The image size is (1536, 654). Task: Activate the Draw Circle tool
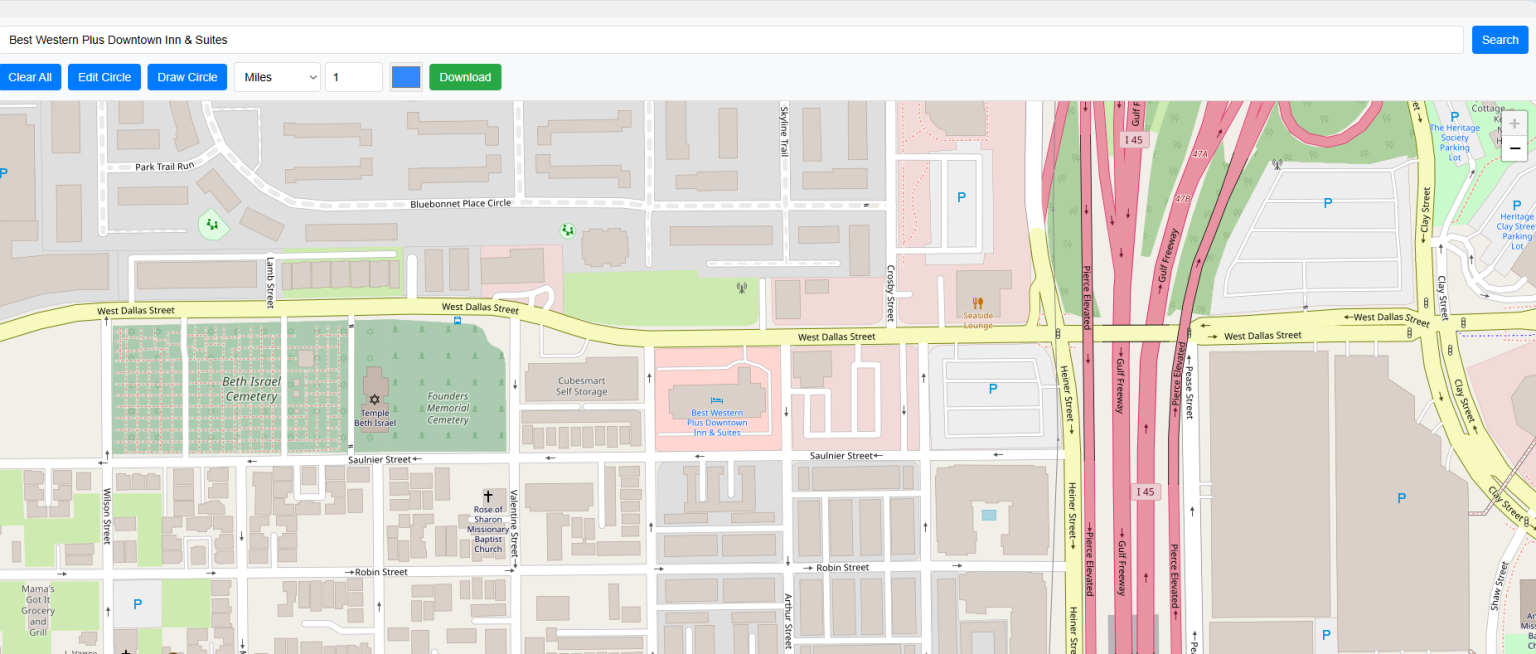pos(187,76)
